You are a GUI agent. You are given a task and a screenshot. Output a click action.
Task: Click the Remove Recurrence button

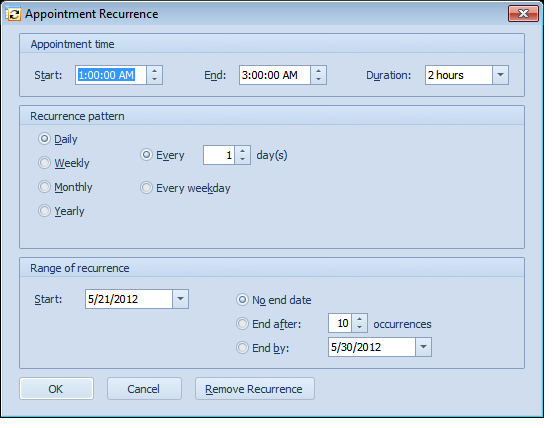click(x=255, y=389)
